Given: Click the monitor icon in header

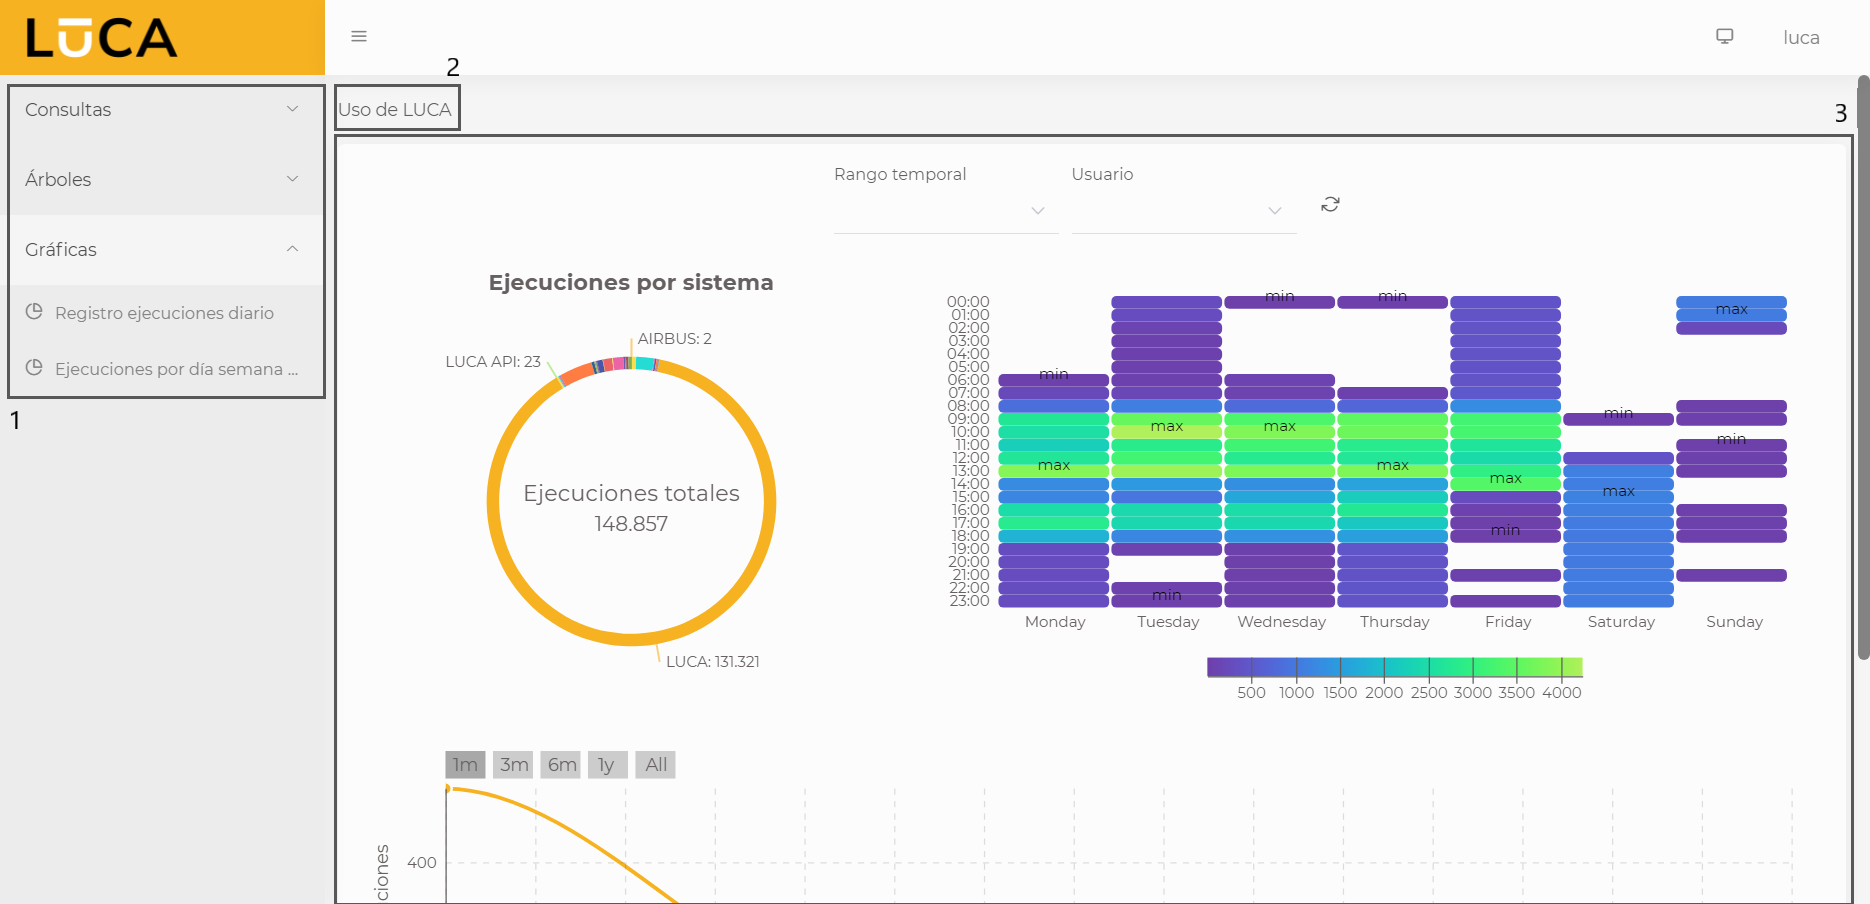Looking at the screenshot, I should coord(1724,37).
